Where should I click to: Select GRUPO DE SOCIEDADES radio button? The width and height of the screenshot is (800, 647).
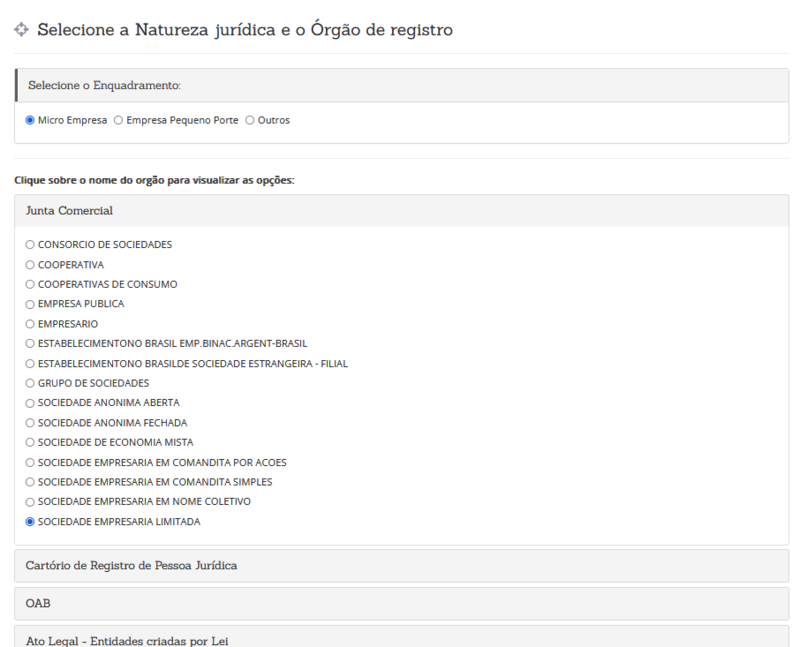click(30, 383)
